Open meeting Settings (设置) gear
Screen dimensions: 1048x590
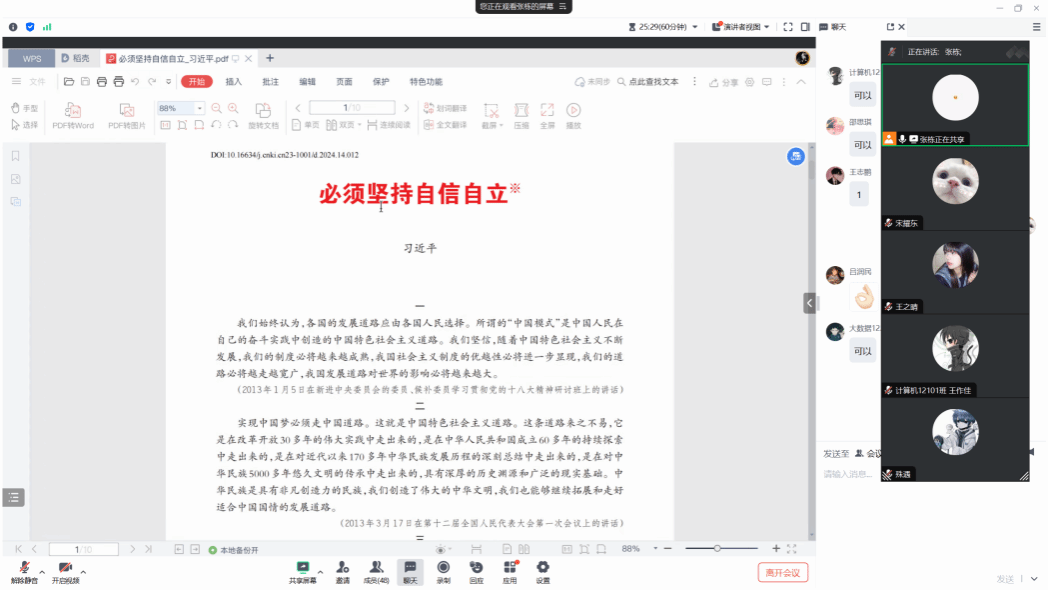[543, 568]
